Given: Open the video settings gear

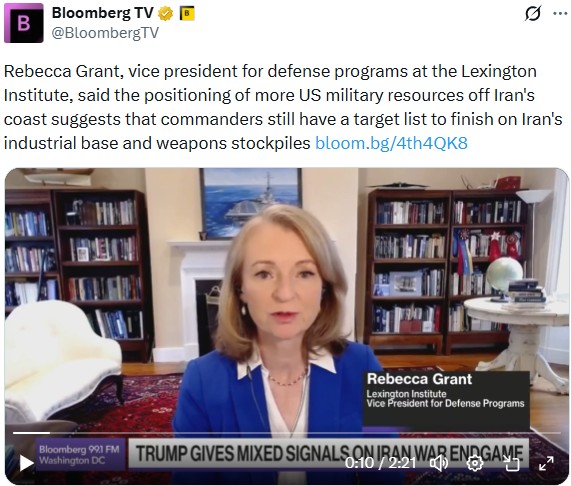Looking at the screenshot, I should coord(474,463).
